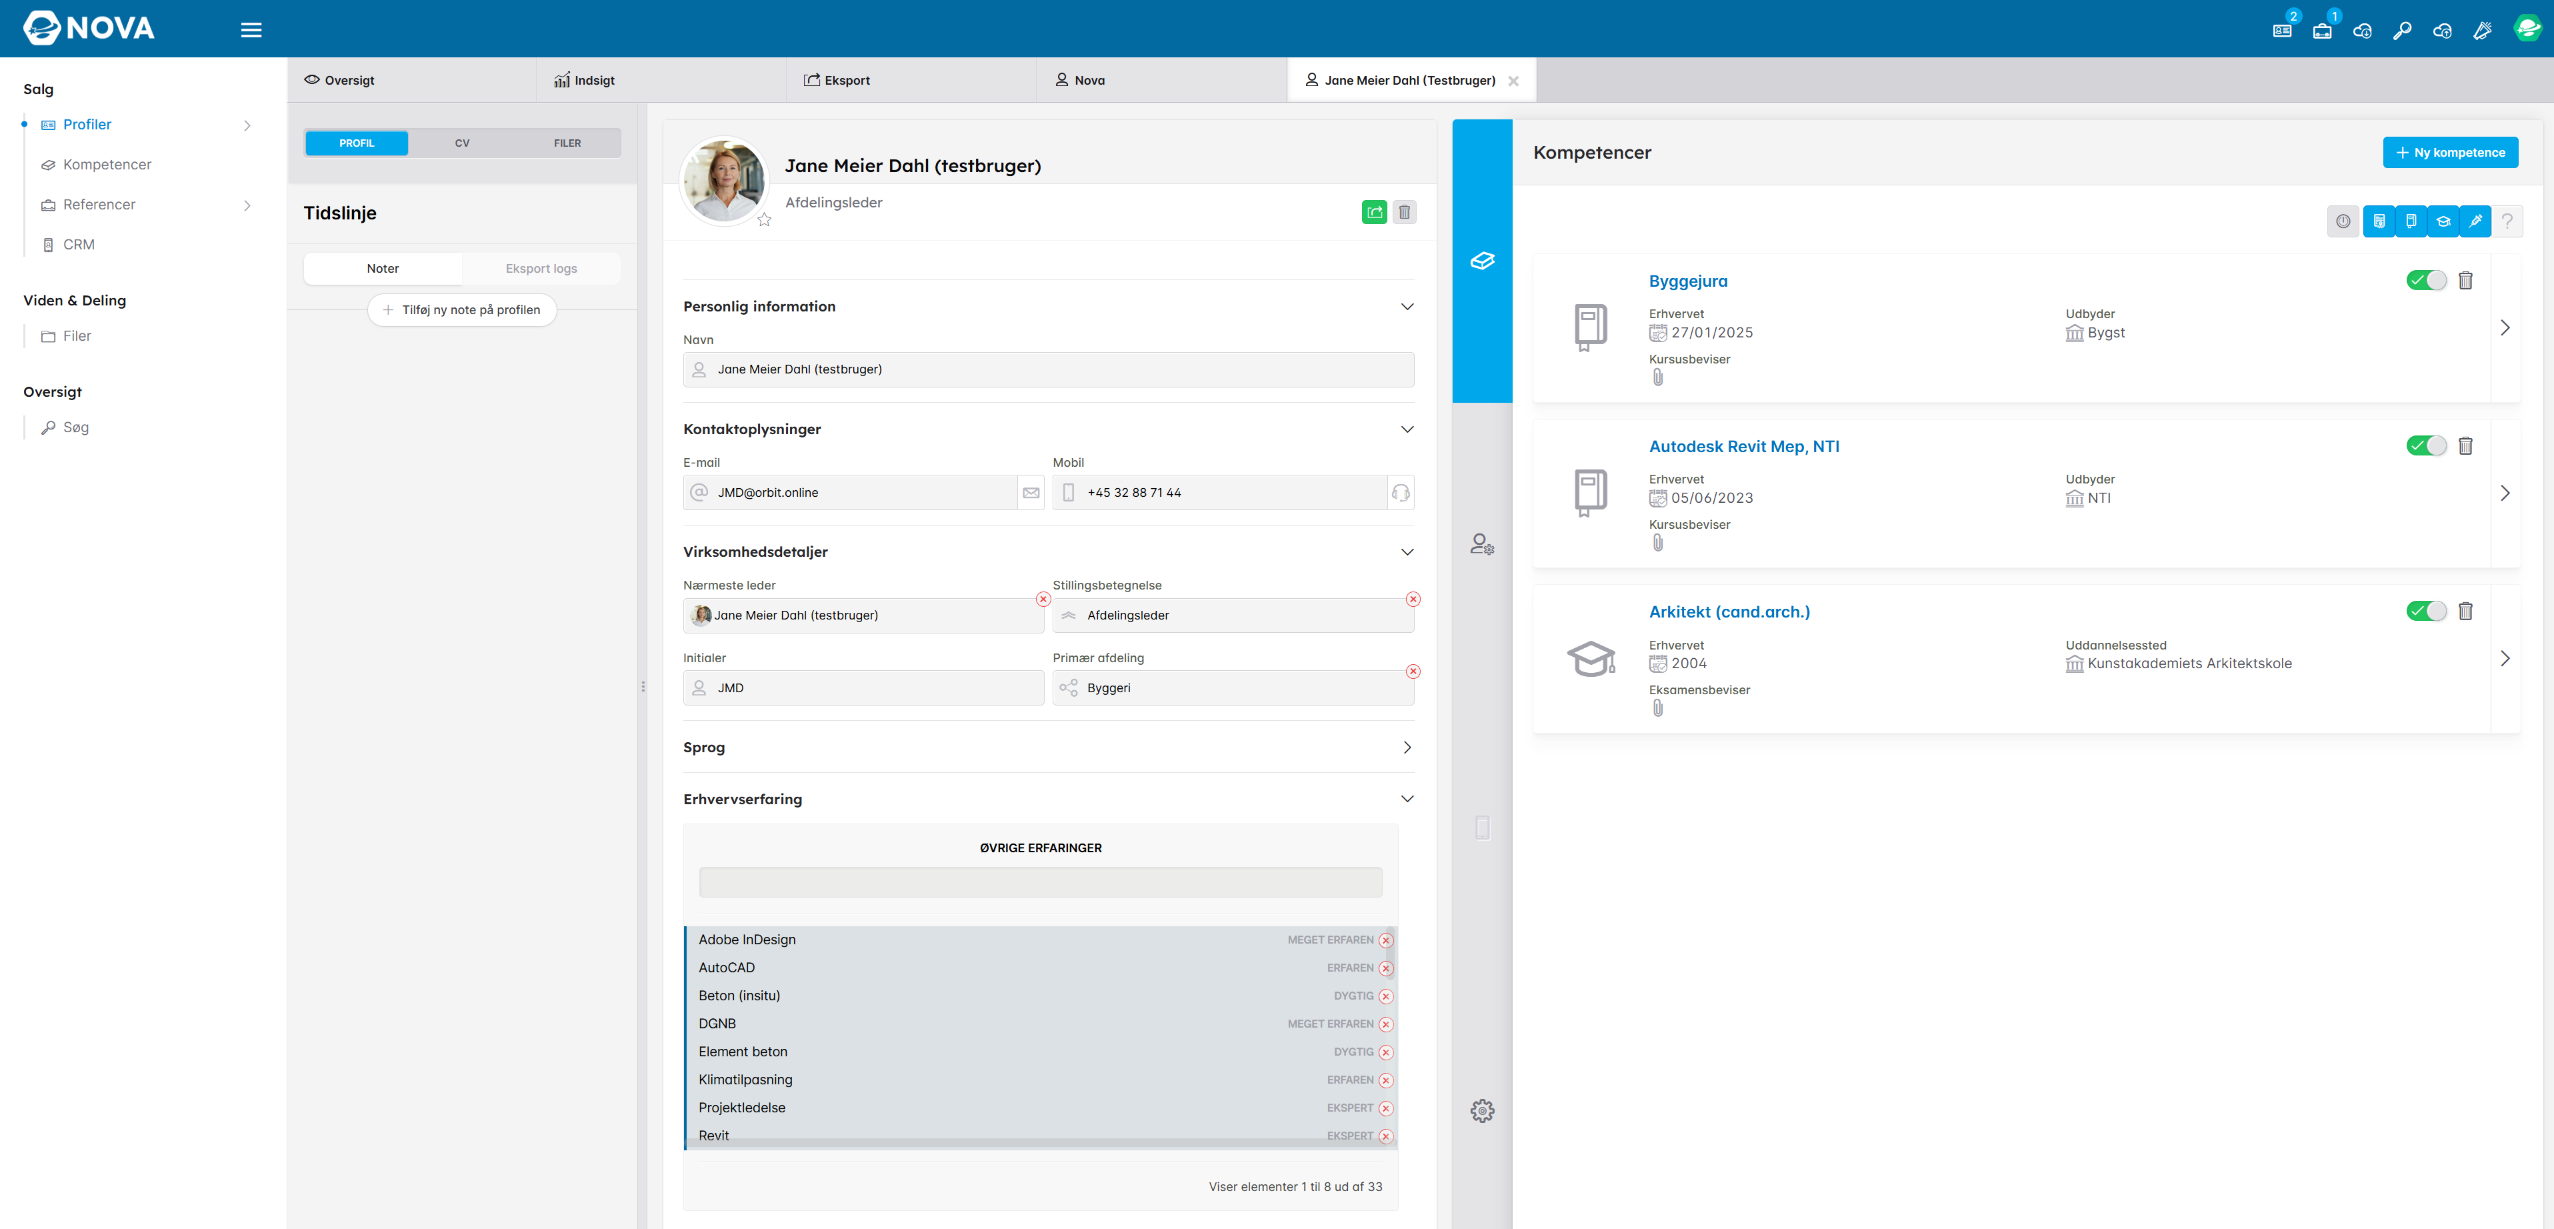The height and width of the screenshot is (1229, 2554).
Task: Switch to the CV tab
Action: 462,143
